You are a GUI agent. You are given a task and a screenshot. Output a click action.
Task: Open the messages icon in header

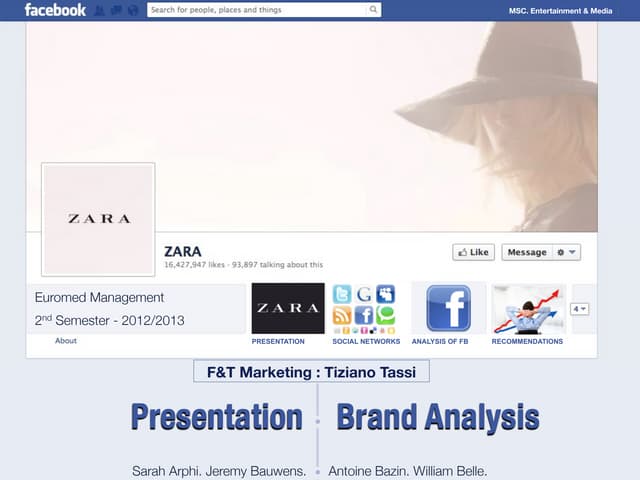click(116, 10)
